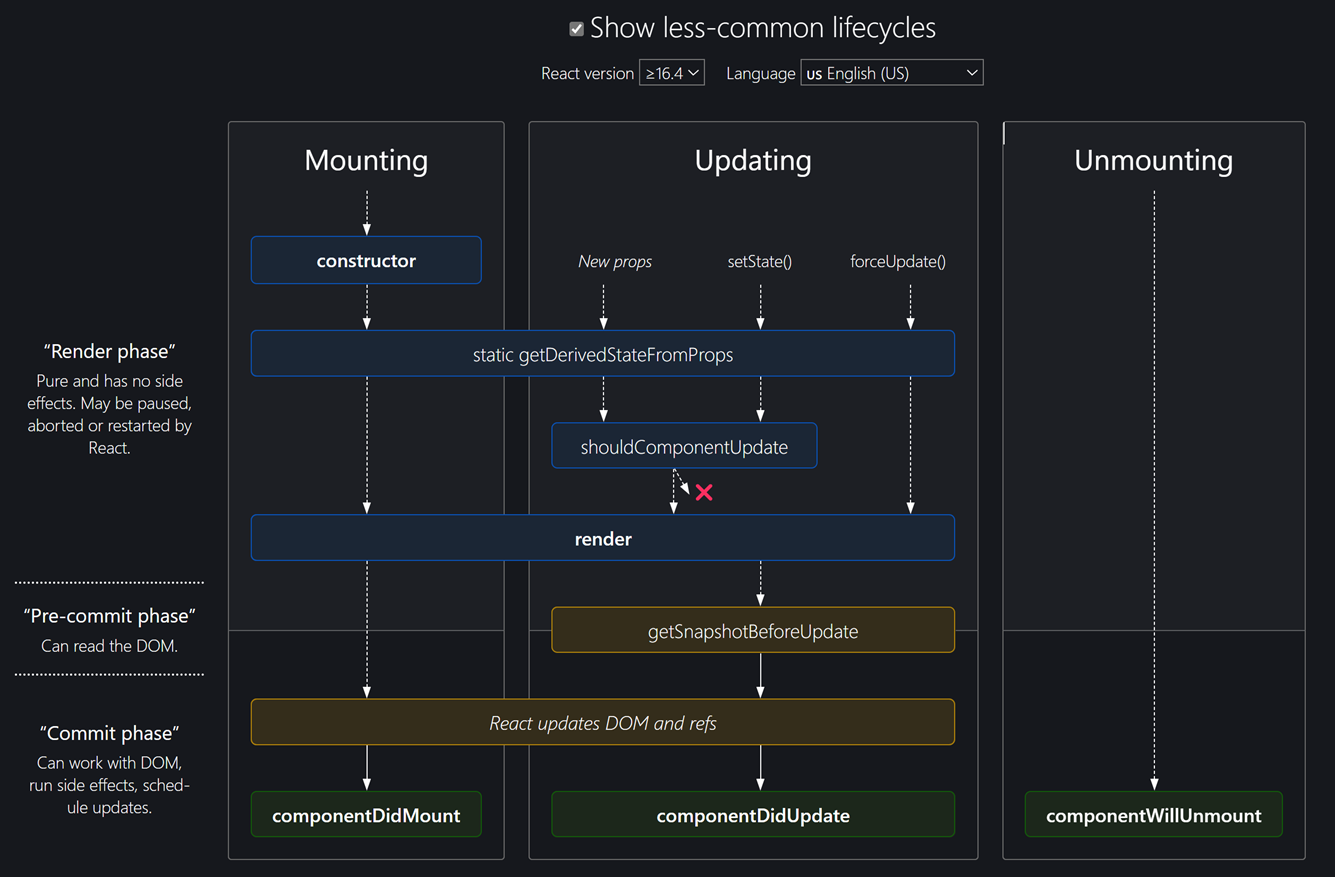The image size is (1335, 877).
Task: Click the componentDidMount box
Action: 366,815
